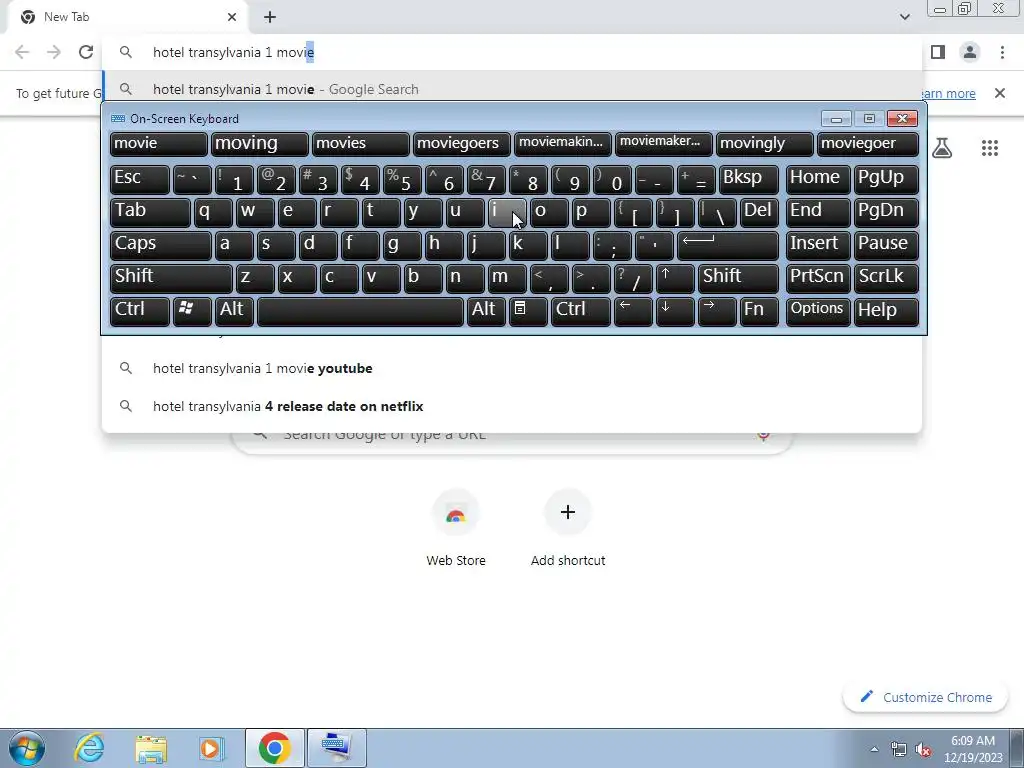The image size is (1024, 768).
Task: Open Chrome's three-dot menu
Action: (x=1002, y=52)
